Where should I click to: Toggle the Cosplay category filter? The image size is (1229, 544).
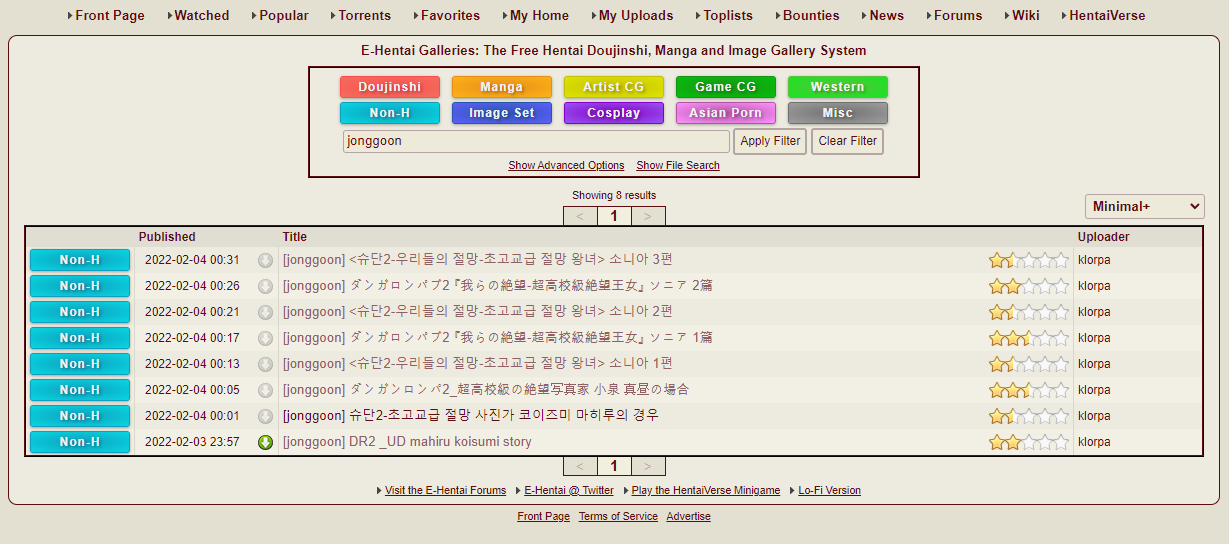click(x=614, y=113)
